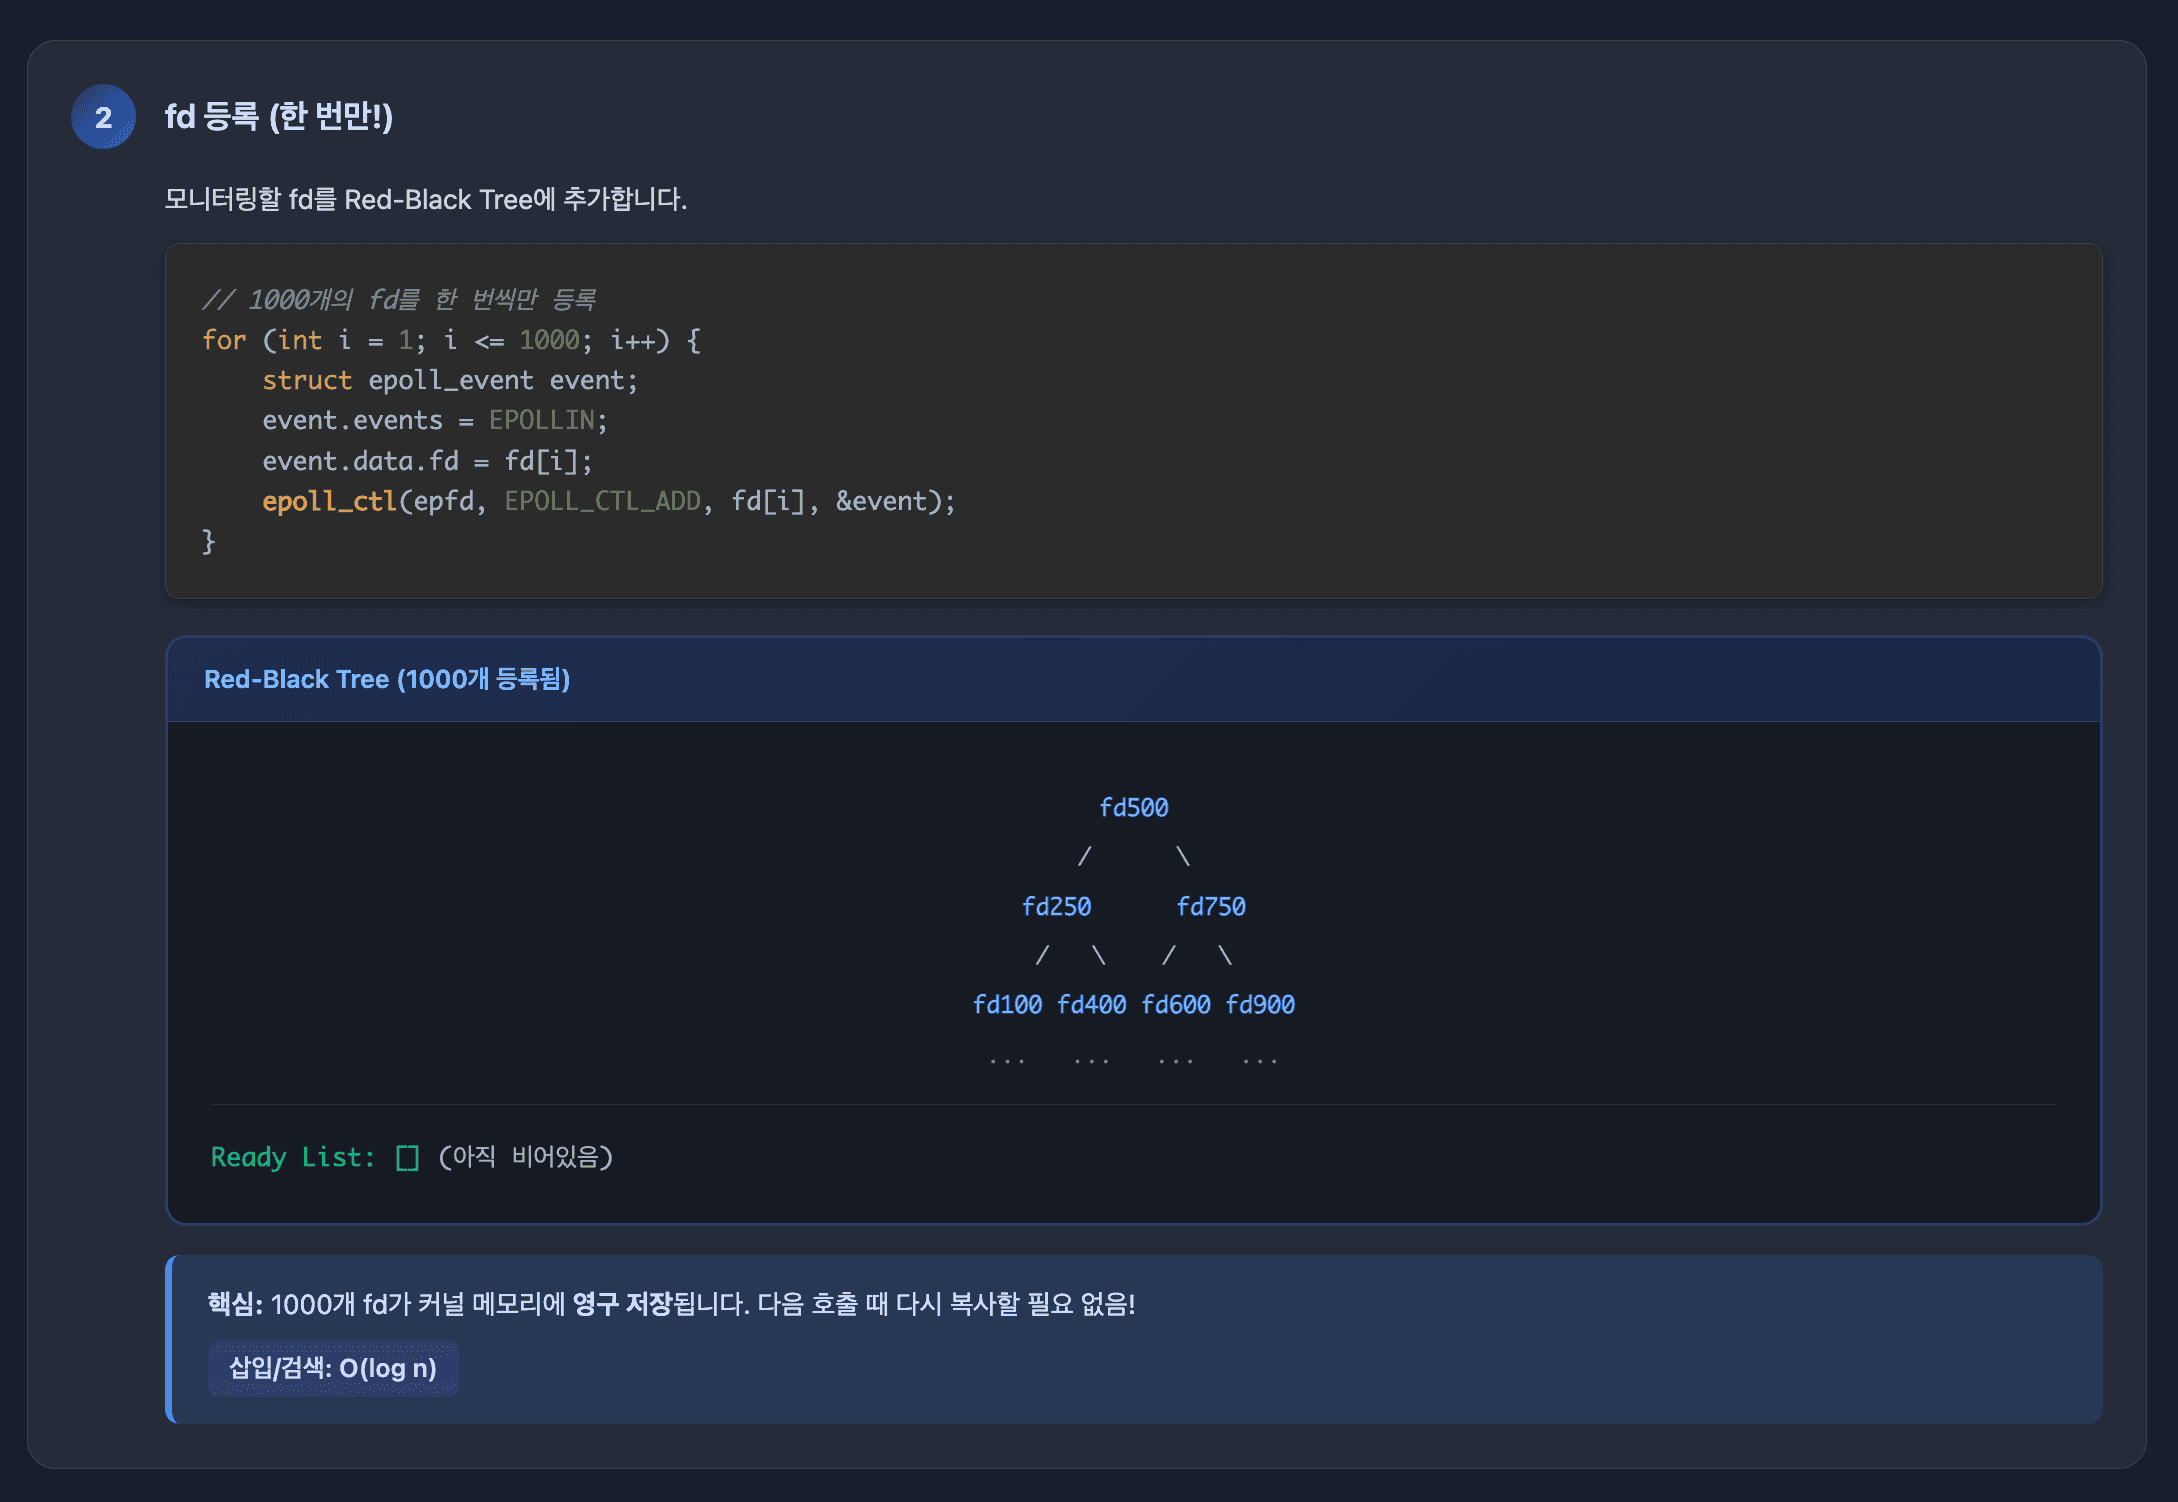Click the fd600 leaf node
Image resolution: width=2178 pixels, height=1502 pixels.
tap(1175, 1005)
